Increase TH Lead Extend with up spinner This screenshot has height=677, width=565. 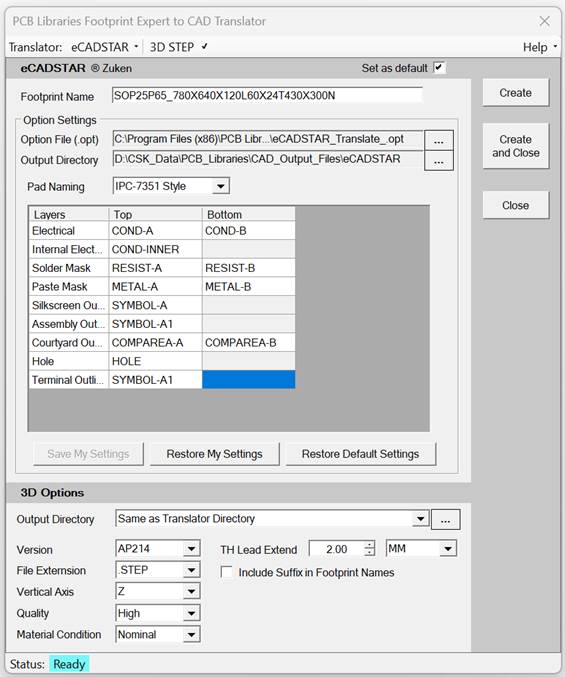pyautogui.click(x=369, y=545)
